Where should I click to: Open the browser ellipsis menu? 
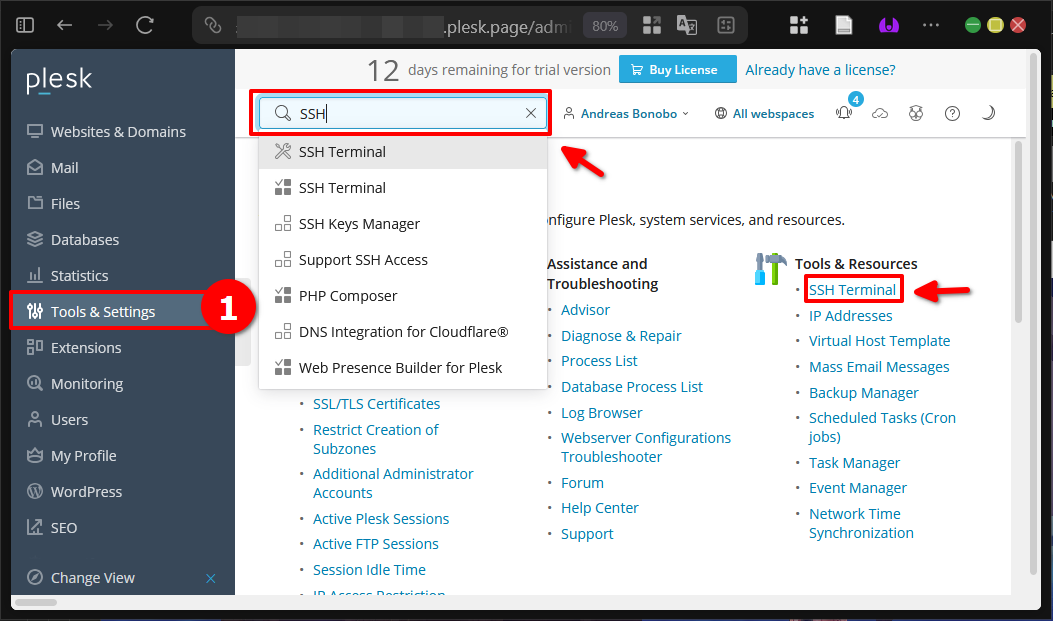[931, 24]
